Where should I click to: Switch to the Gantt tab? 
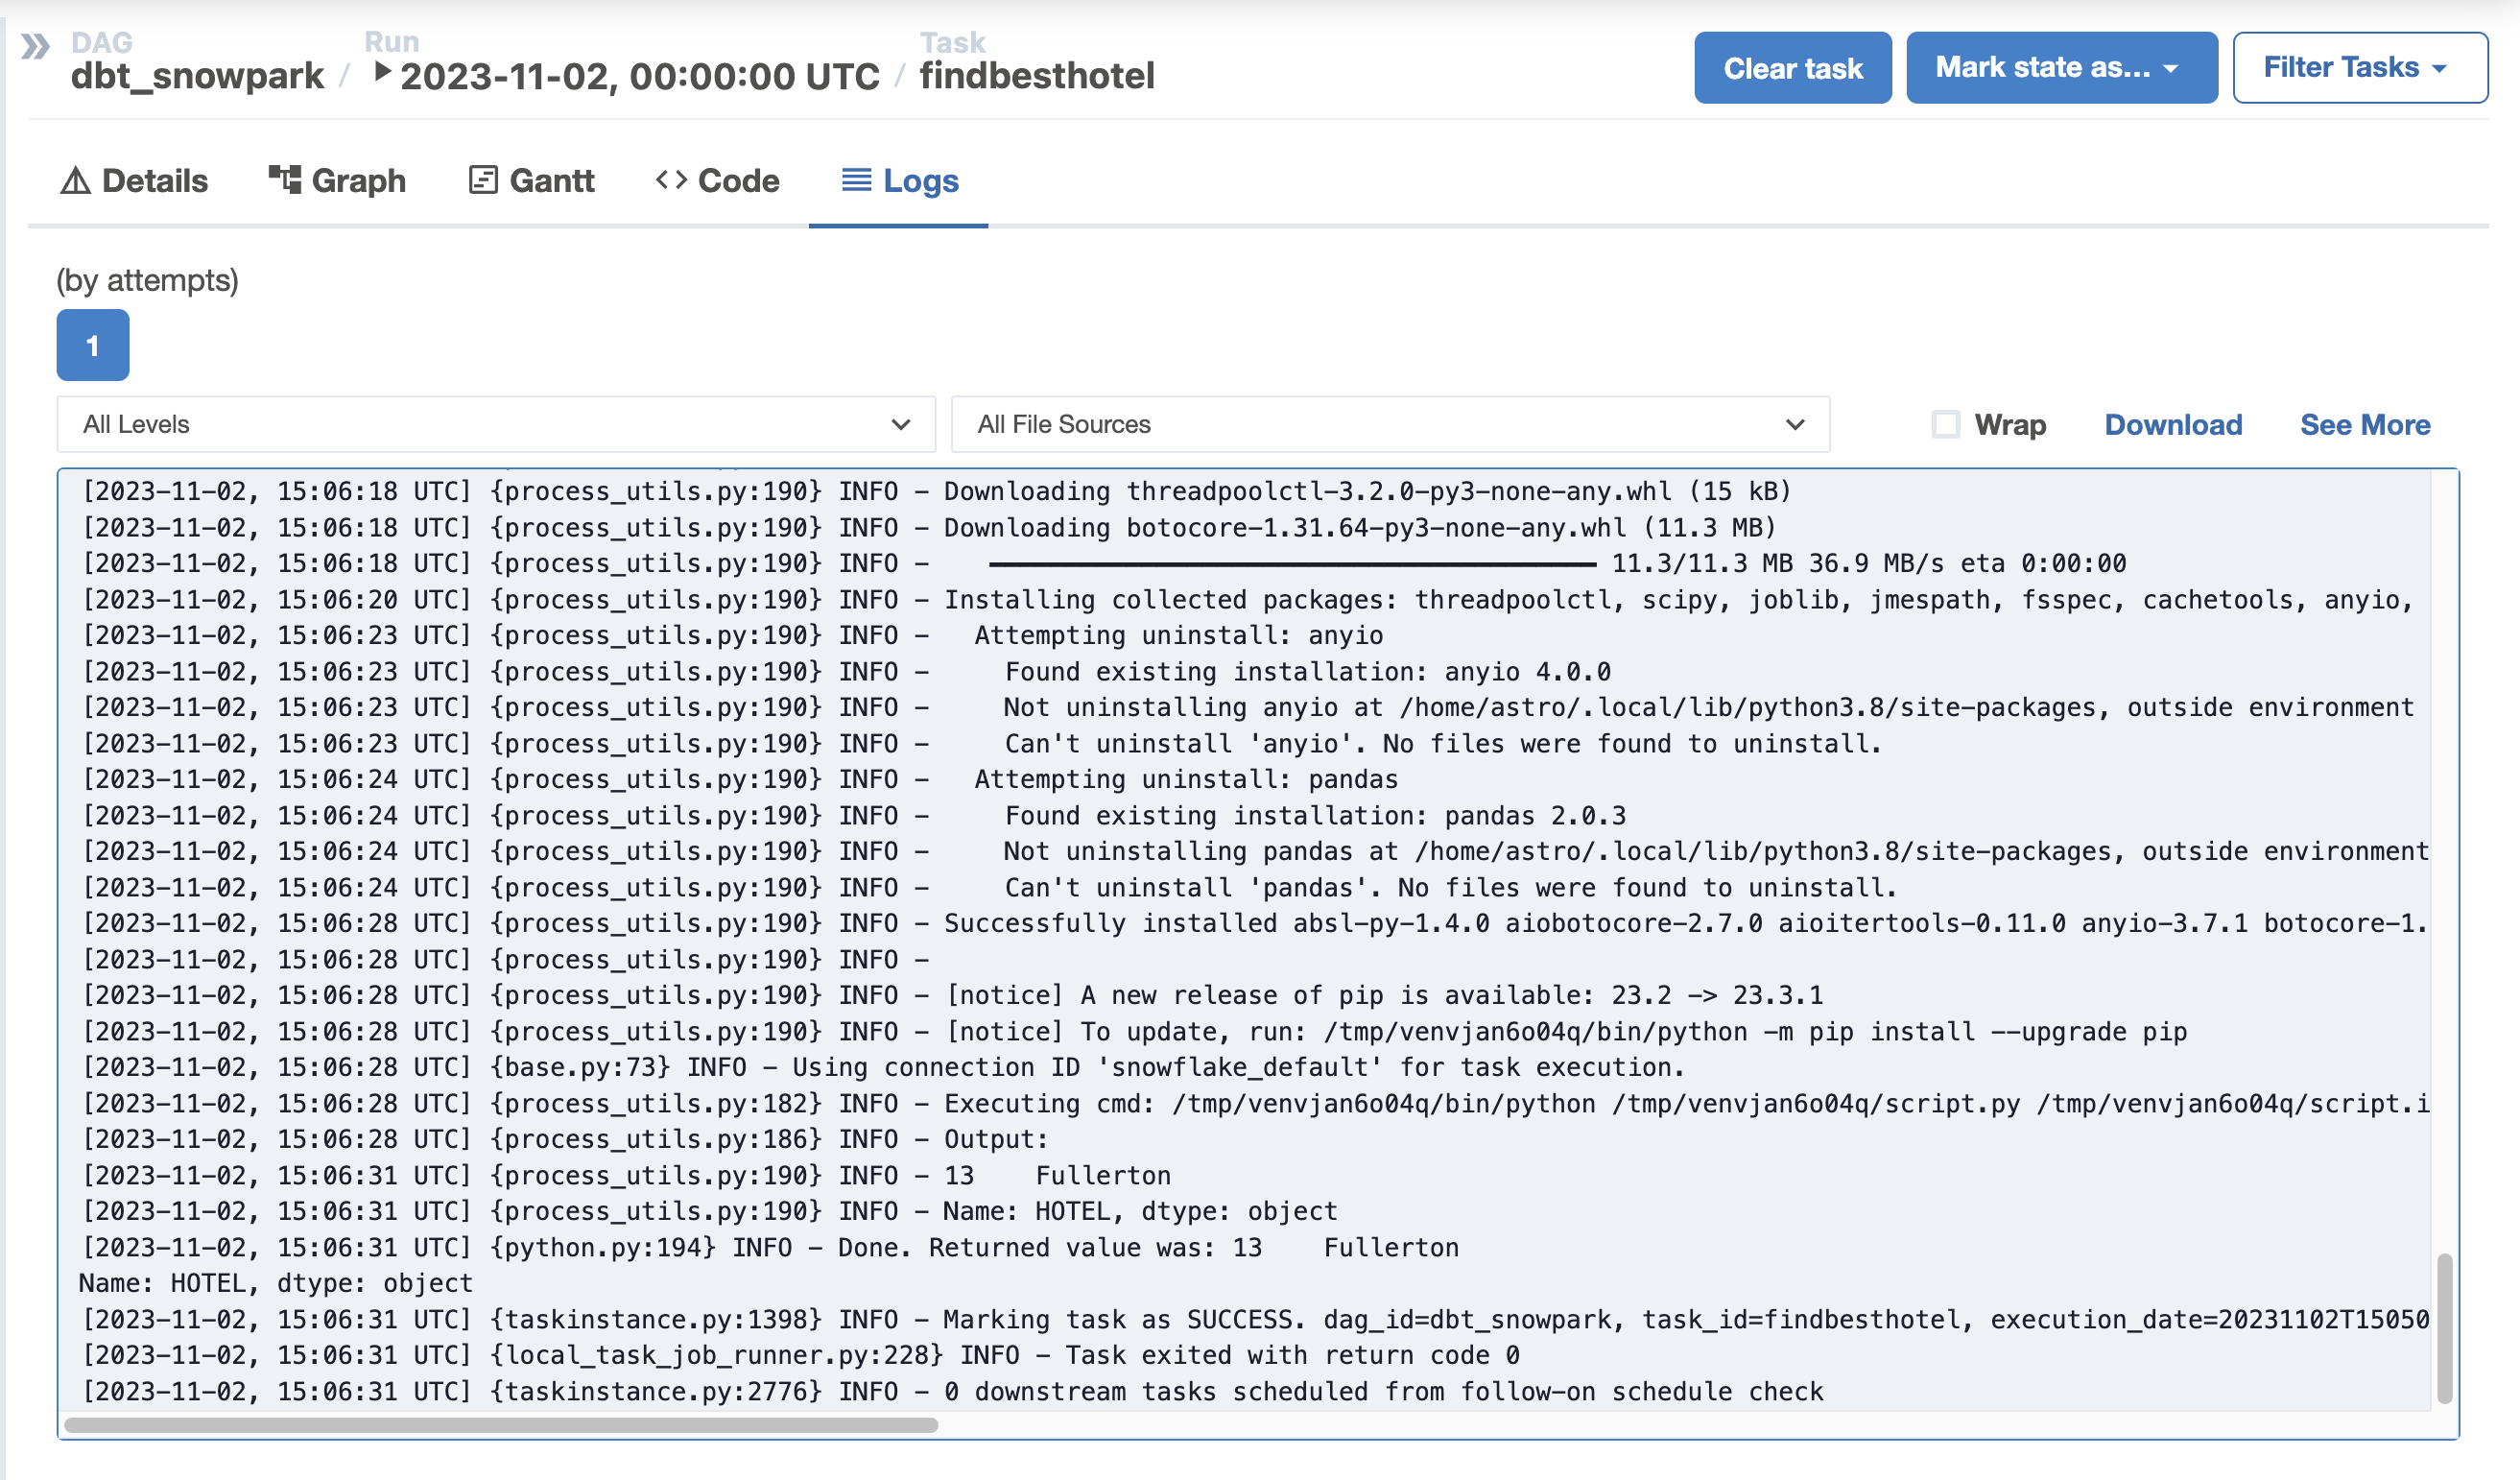coord(551,181)
